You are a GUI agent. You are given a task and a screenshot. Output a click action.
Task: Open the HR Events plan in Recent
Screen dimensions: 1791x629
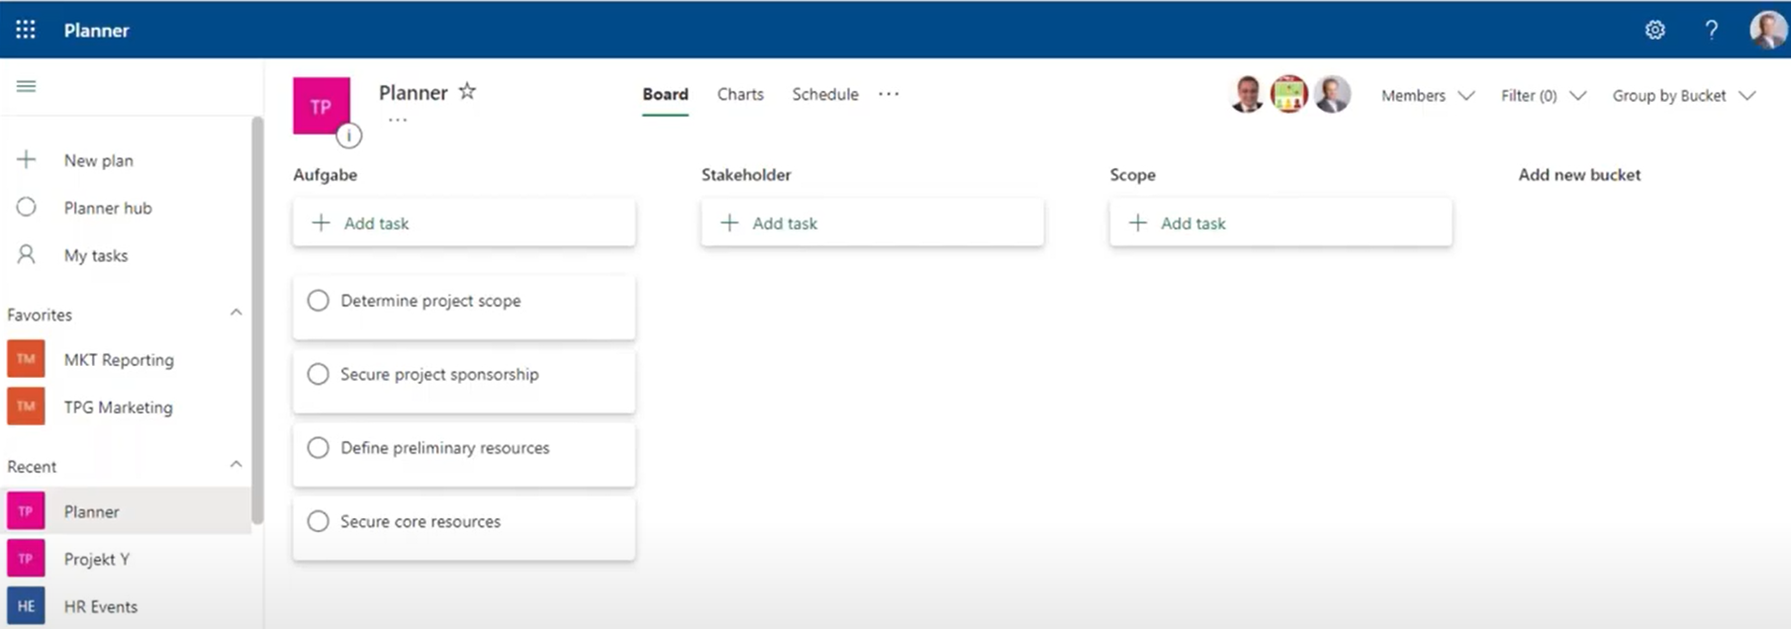click(x=100, y=606)
